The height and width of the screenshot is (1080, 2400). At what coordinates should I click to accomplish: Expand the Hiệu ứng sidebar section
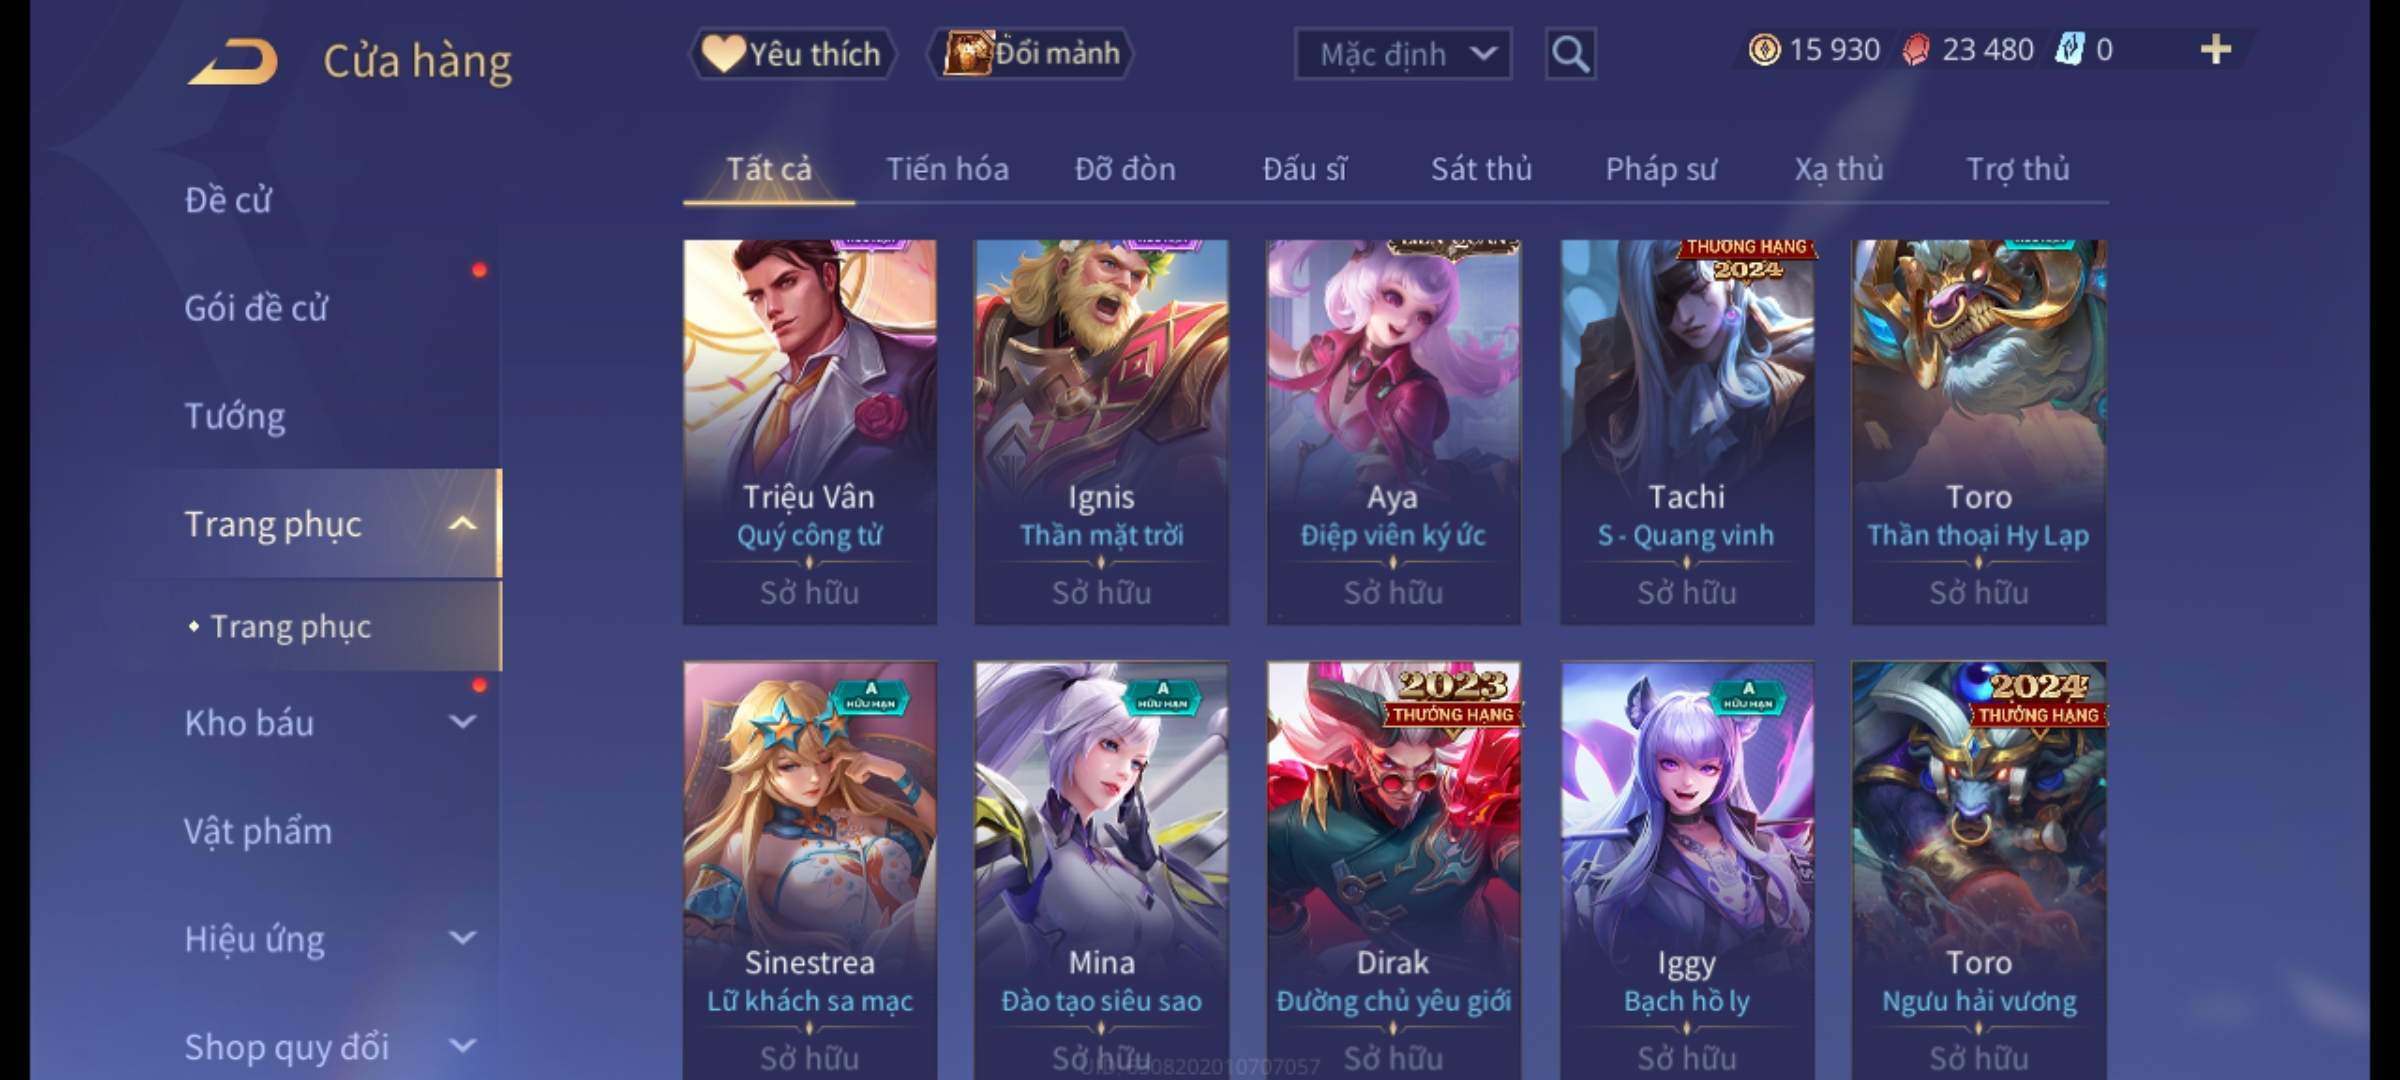pos(462,938)
